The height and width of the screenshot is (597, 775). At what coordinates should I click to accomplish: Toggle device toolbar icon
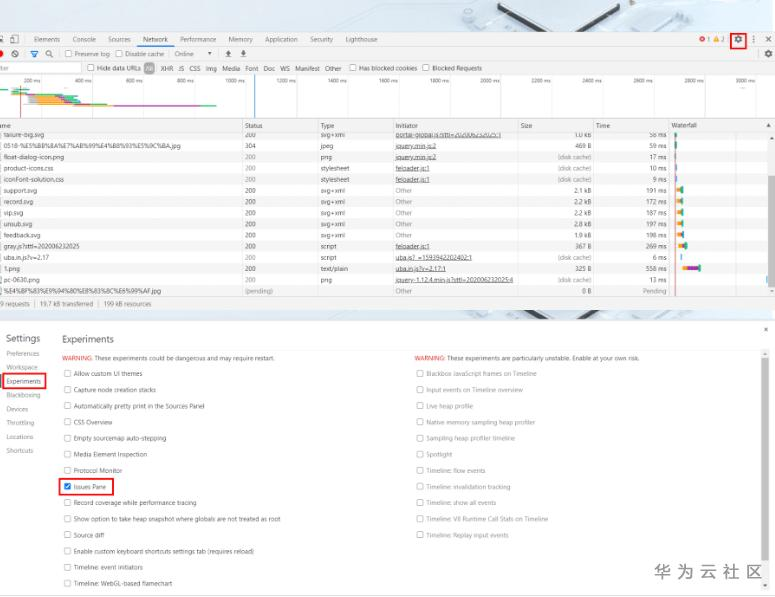pyautogui.click(x=14, y=39)
